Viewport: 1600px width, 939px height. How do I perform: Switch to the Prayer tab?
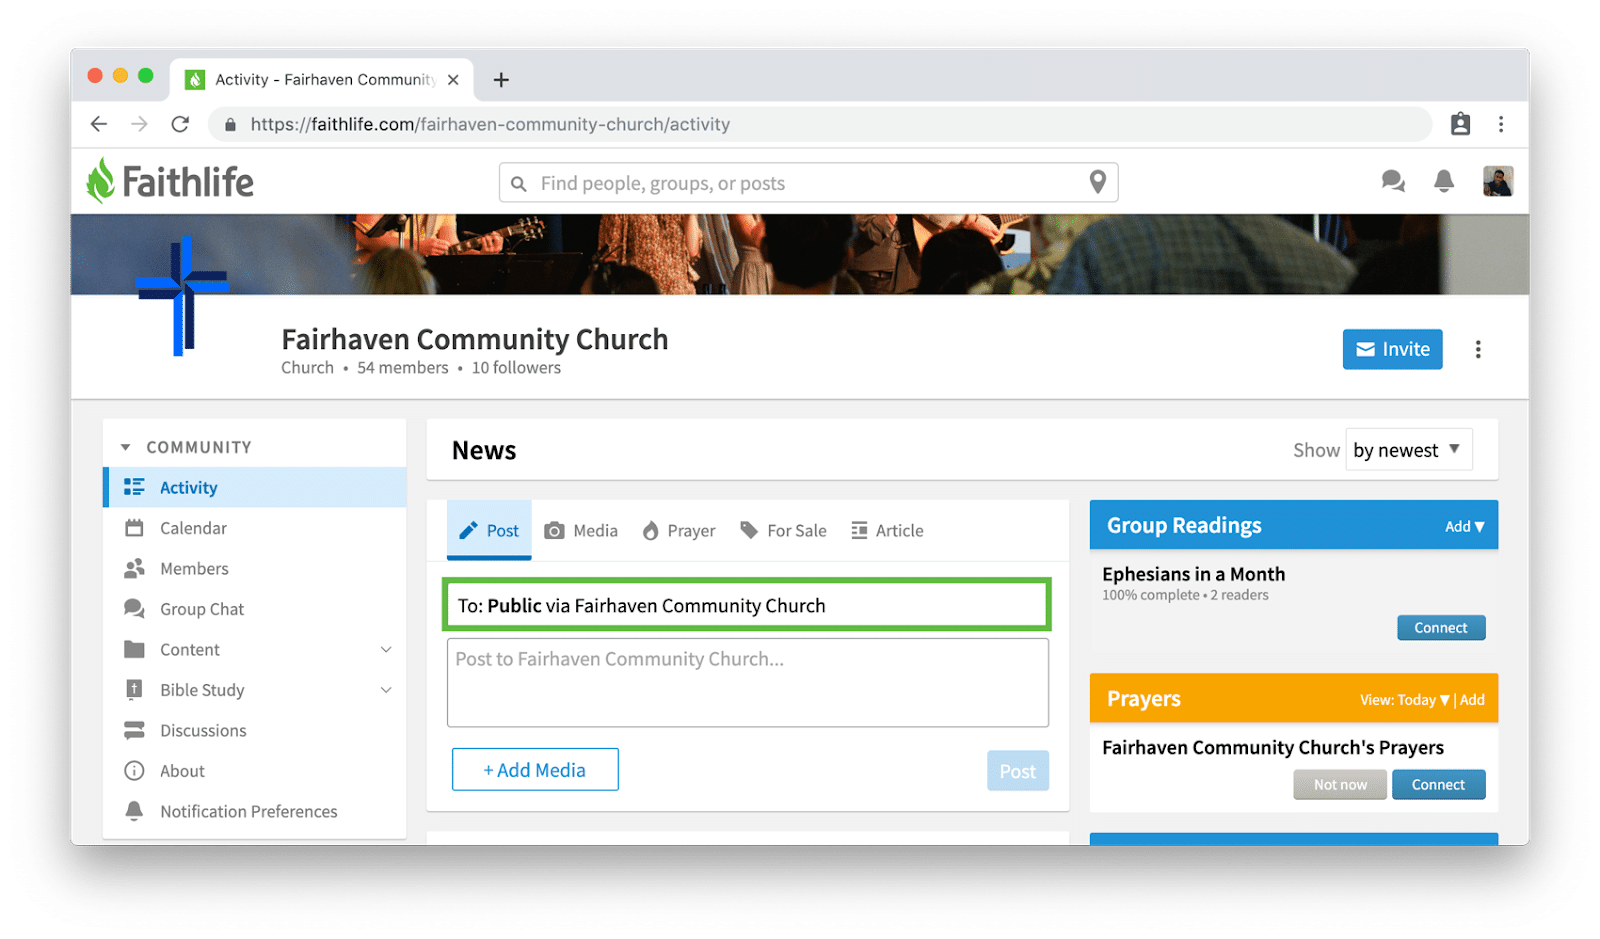click(679, 530)
